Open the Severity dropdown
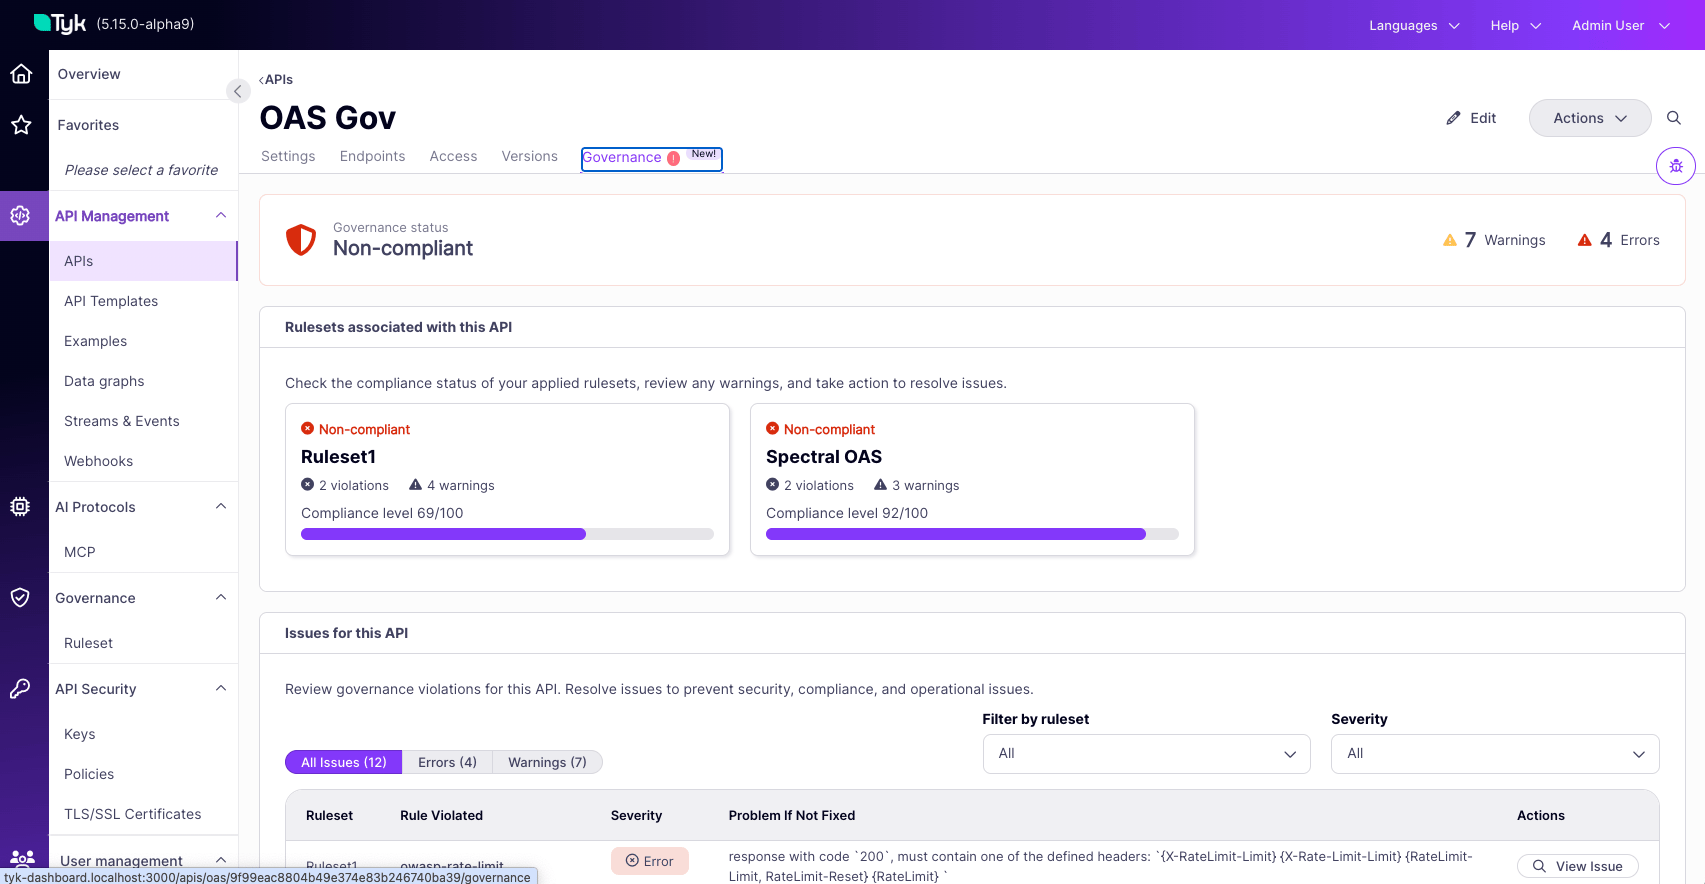Viewport: 1705px width, 884px height. tap(1495, 754)
